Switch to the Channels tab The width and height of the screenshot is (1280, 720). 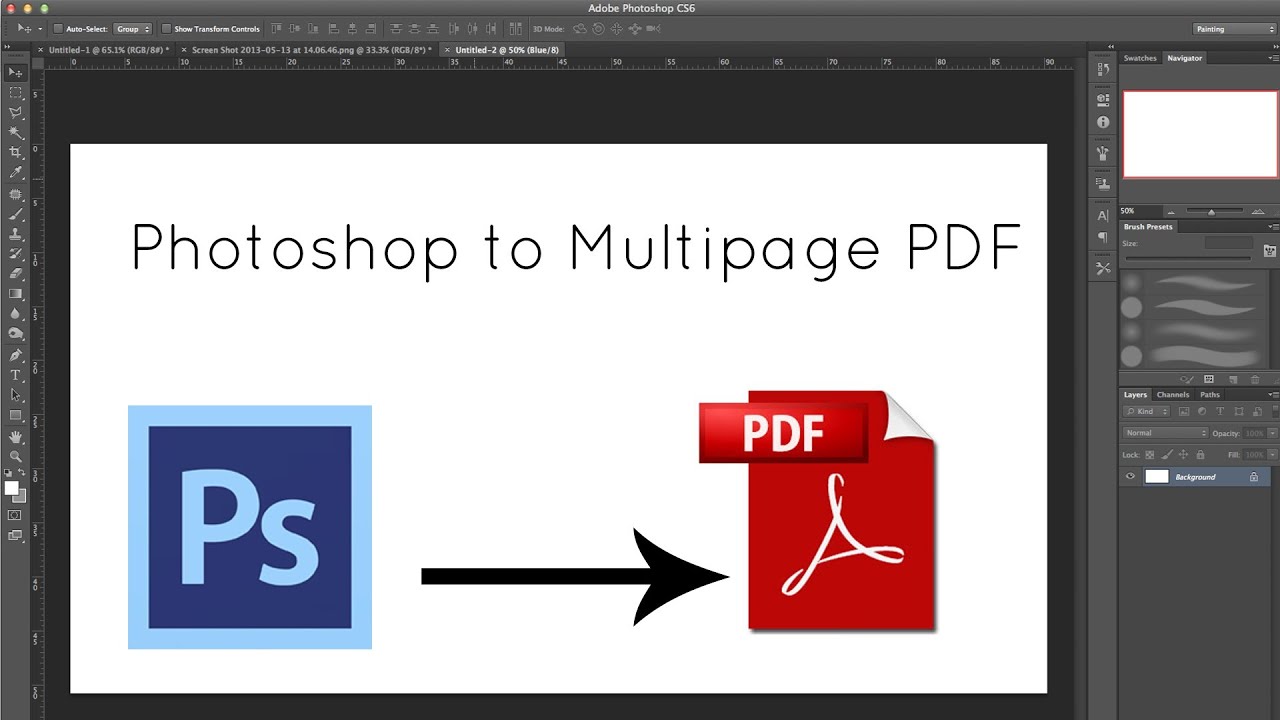[1173, 395]
